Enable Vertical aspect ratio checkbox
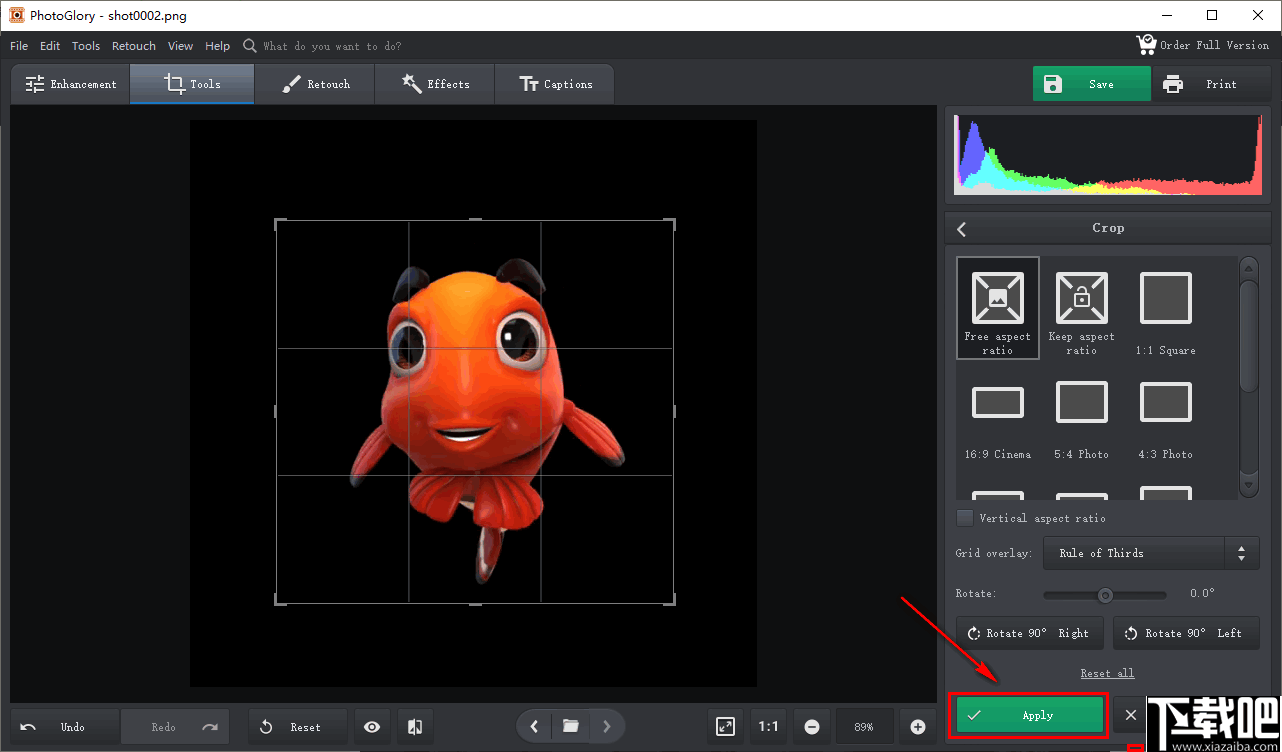 965,518
